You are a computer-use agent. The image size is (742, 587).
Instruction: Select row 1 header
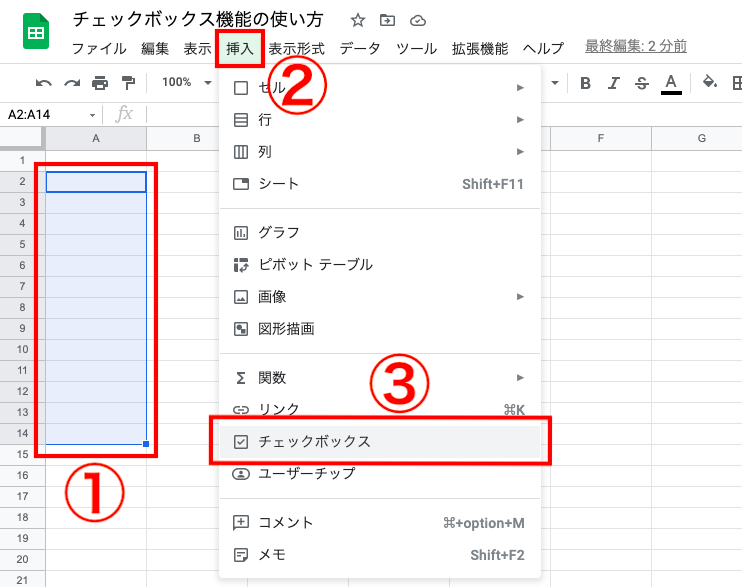coord(22,160)
